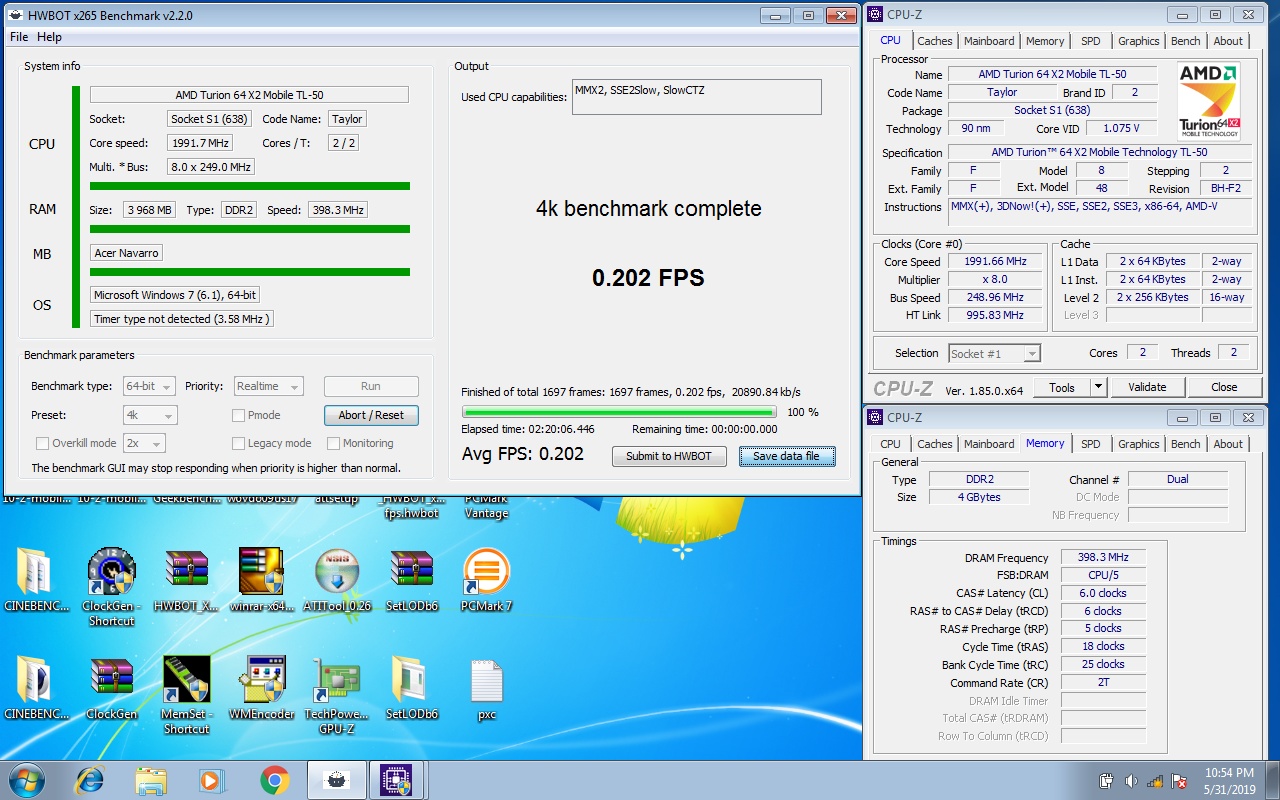
Task: Enable the Overkill mode checkbox
Action: click(x=42, y=443)
